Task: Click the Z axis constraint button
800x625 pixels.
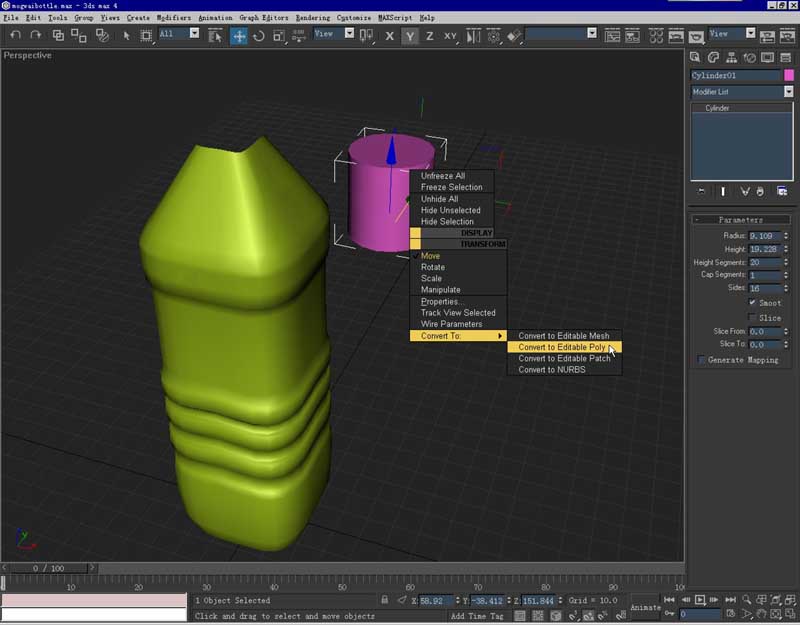Action: [430, 36]
